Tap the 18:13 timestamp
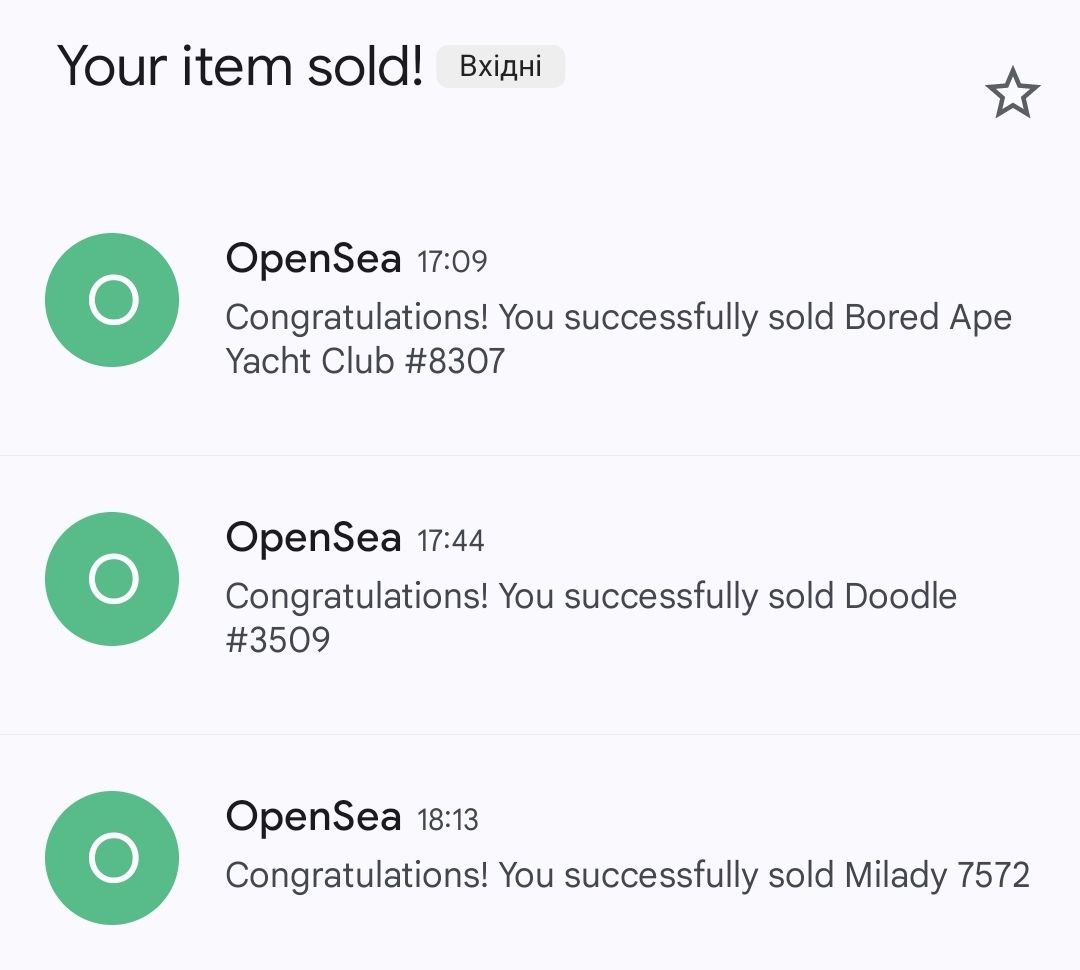 pos(448,820)
